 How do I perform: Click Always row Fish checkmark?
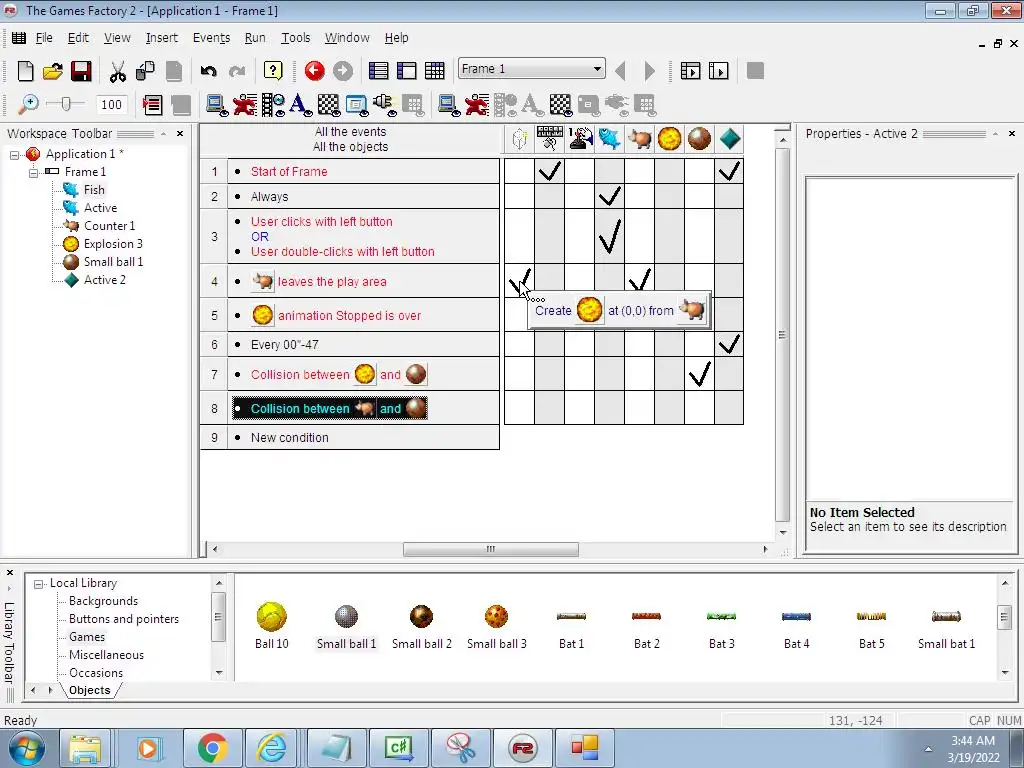tap(609, 196)
